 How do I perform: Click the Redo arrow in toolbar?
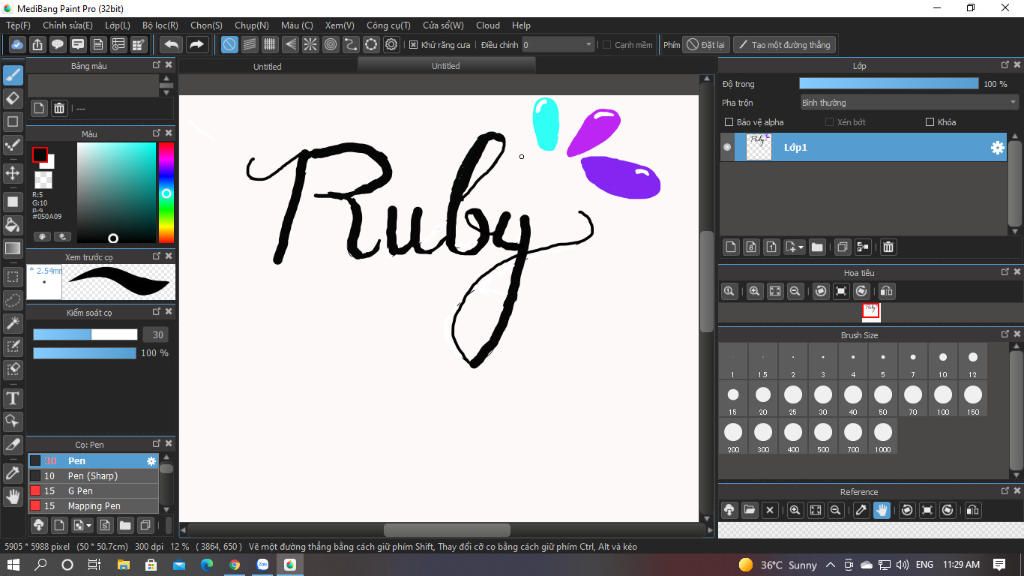pyautogui.click(x=196, y=44)
